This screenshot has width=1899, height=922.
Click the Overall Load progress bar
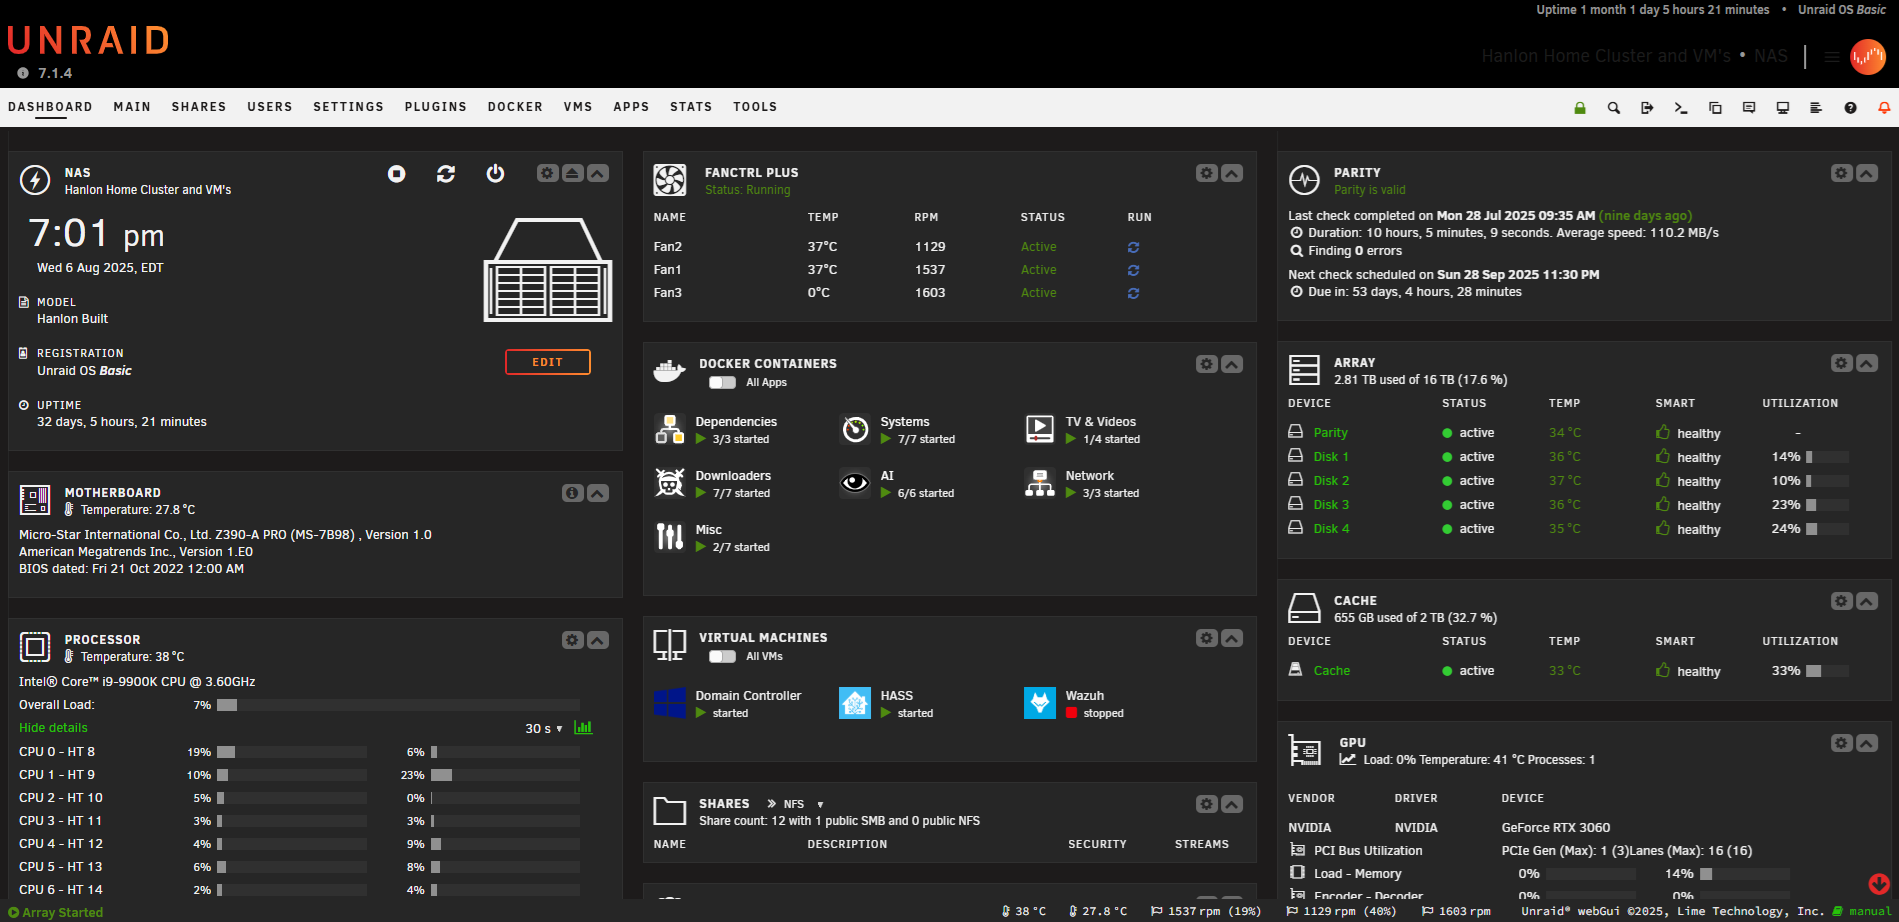pos(398,705)
